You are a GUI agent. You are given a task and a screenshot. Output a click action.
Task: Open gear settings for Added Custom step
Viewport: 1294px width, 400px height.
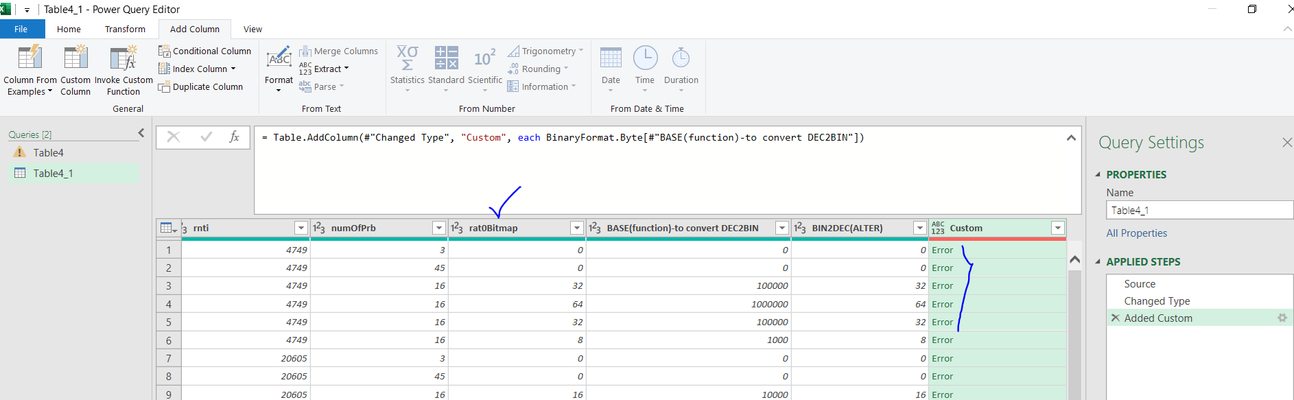tap(1282, 318)
